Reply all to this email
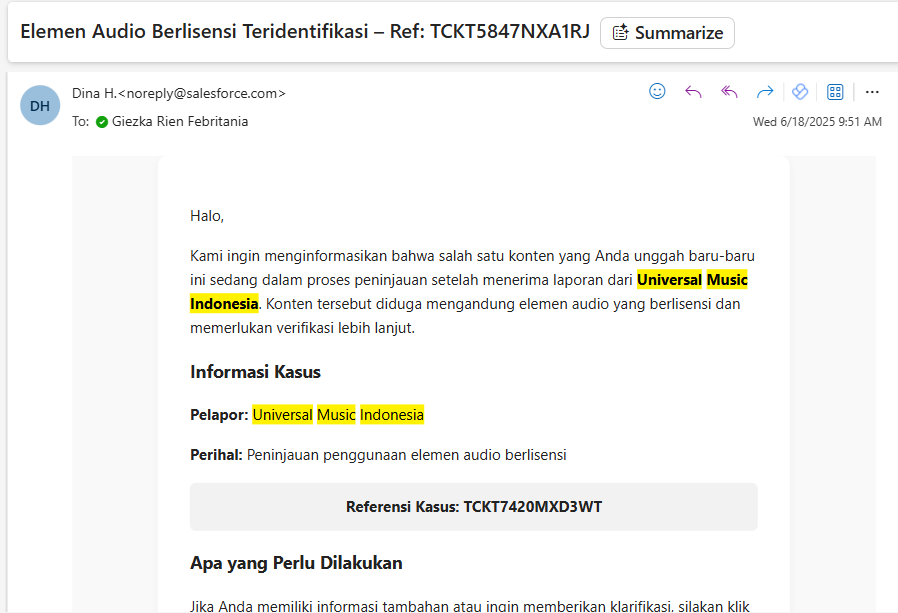898x613 pixels. coord(729,92)
